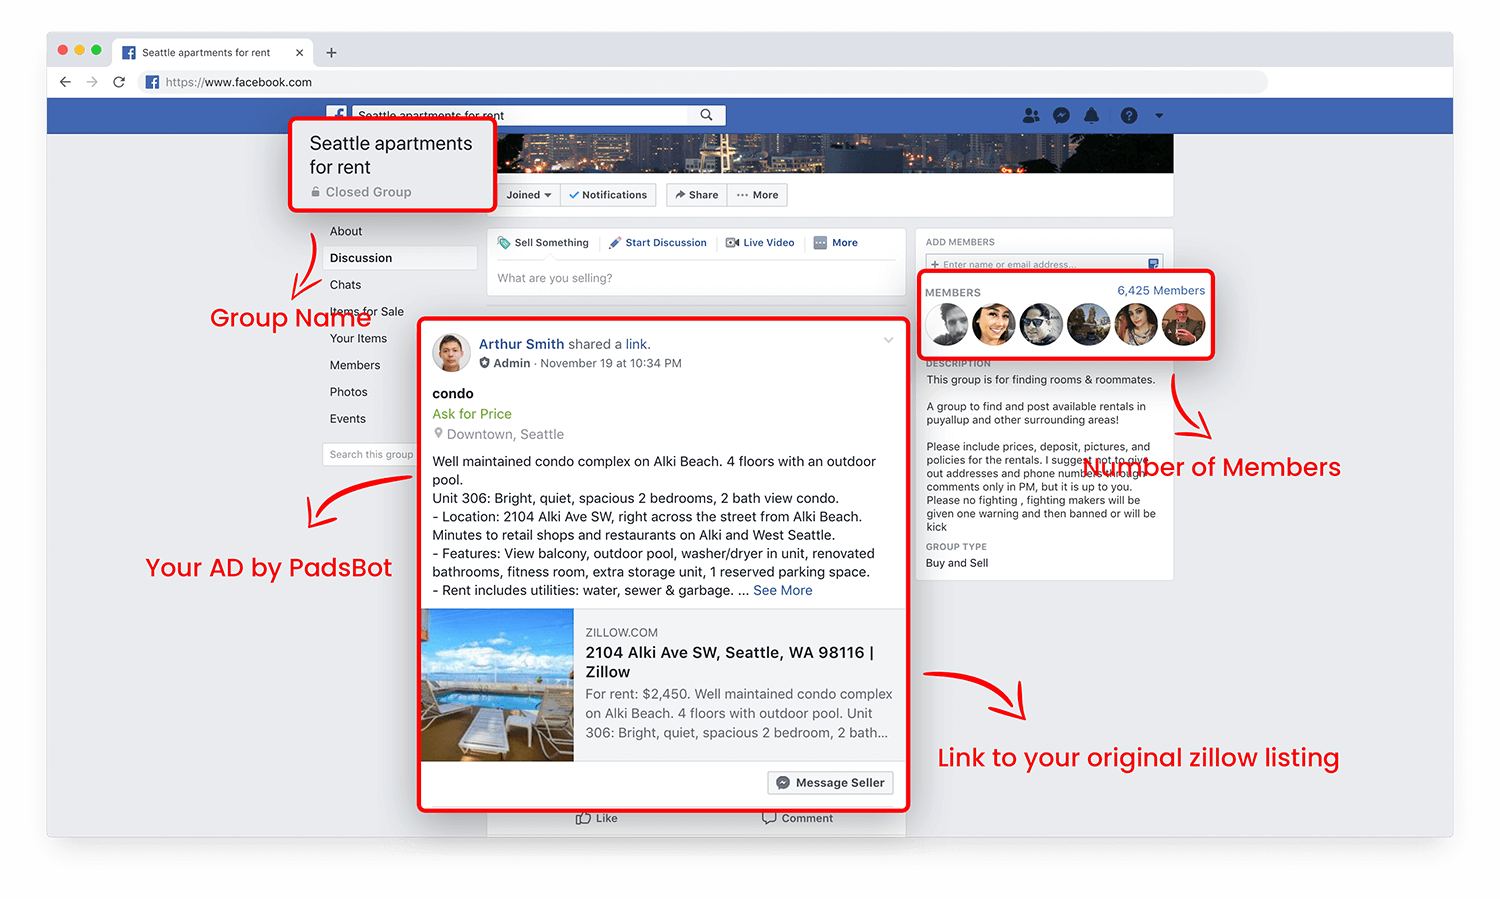1500x899 pixels.
Task: Expand the Joined dropdown
Action: pyautogui.click(x=528, y=195)
